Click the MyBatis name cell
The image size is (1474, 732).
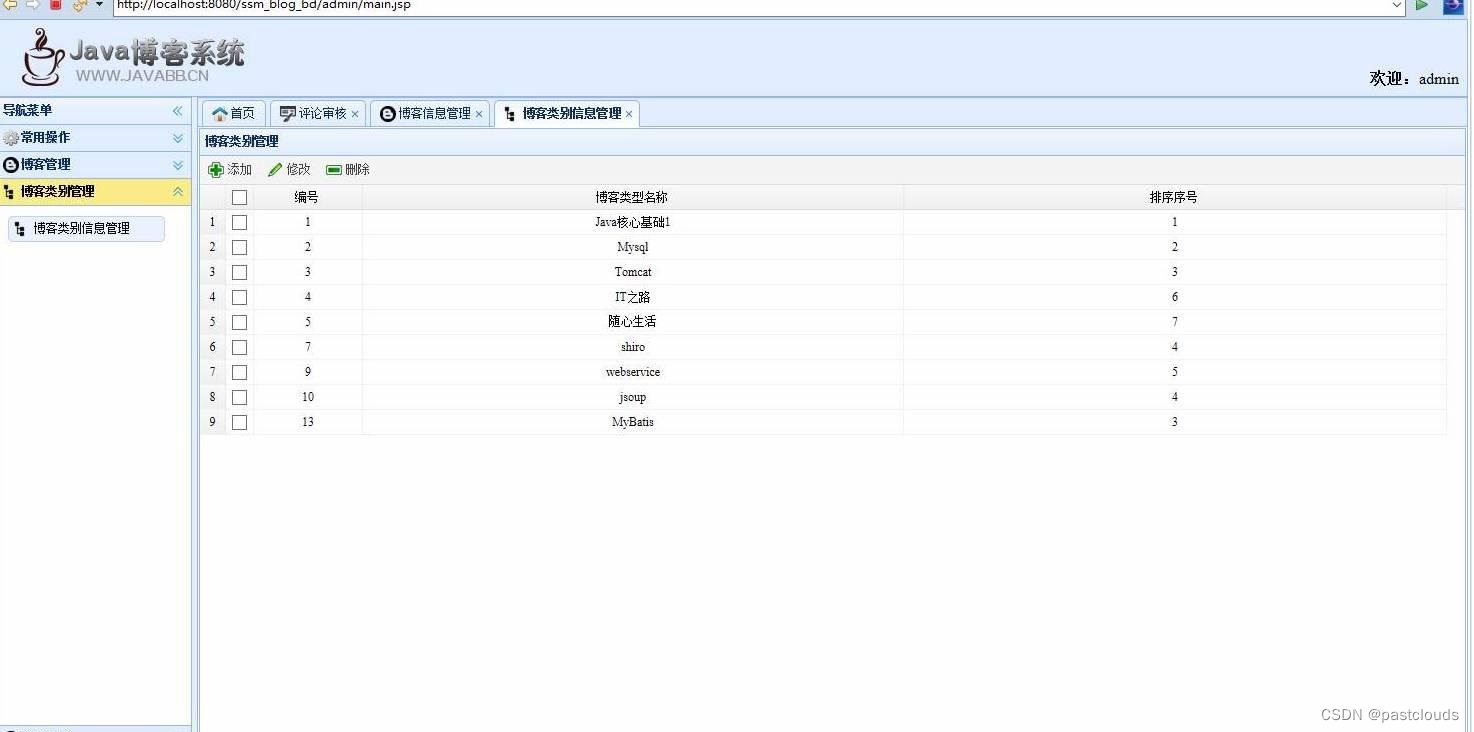pos(632,423)
